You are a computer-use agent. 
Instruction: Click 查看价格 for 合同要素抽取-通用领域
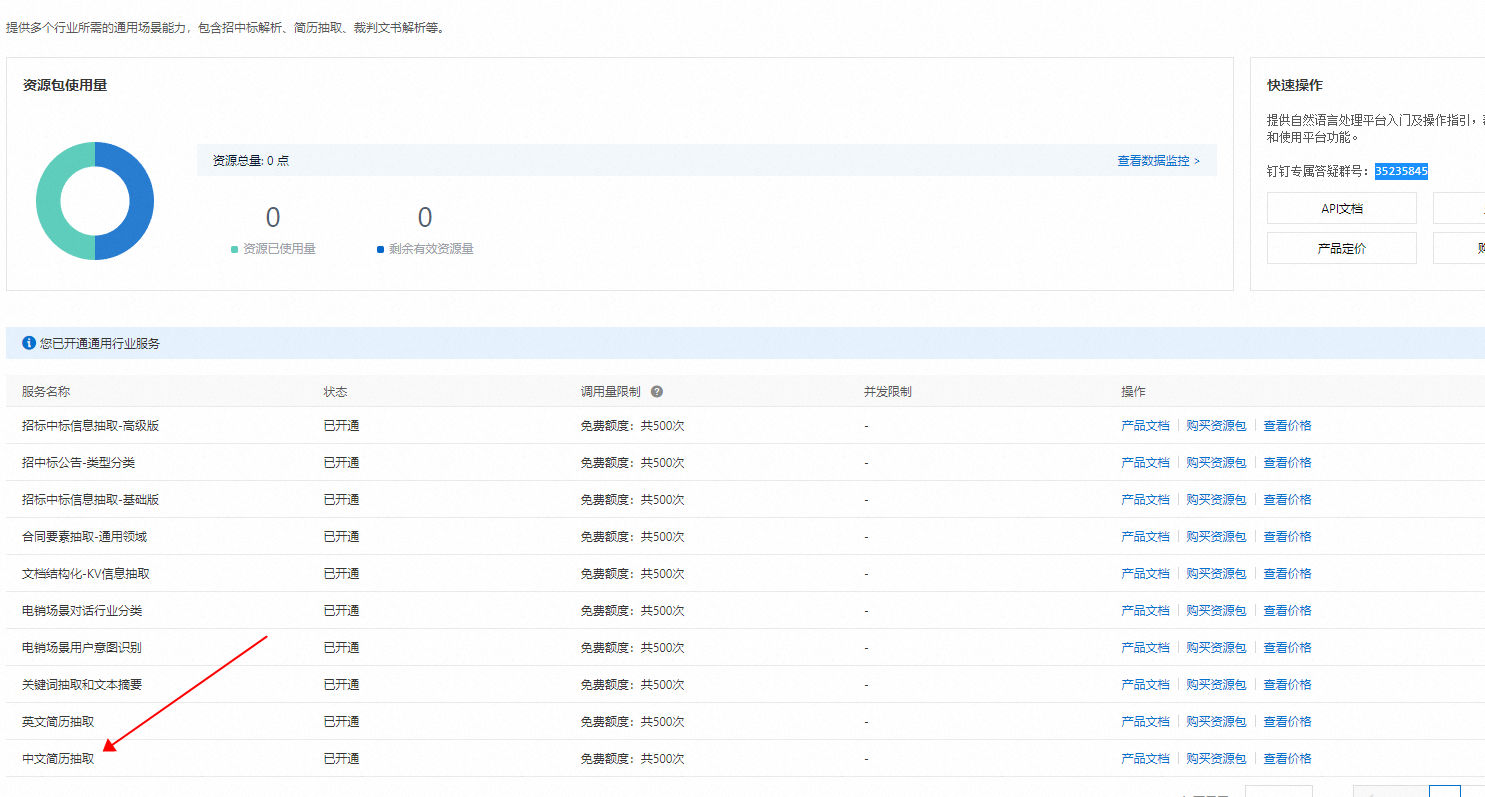1287,536
